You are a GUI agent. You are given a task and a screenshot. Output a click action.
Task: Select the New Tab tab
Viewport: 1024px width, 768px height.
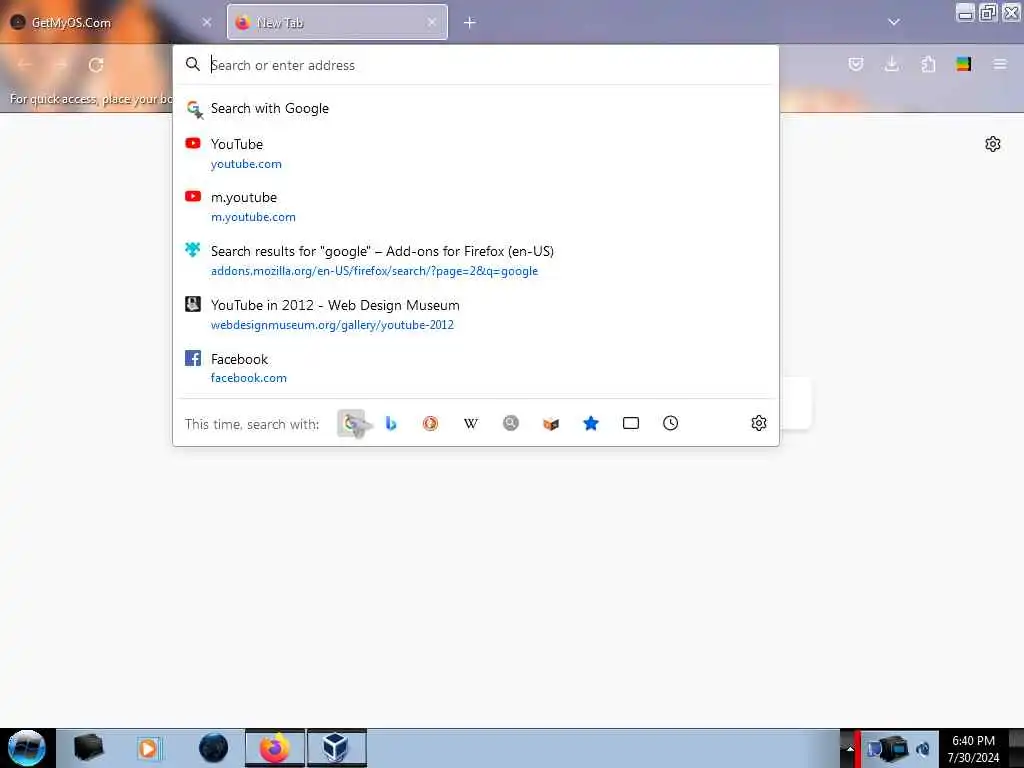[x=337, y=23]
